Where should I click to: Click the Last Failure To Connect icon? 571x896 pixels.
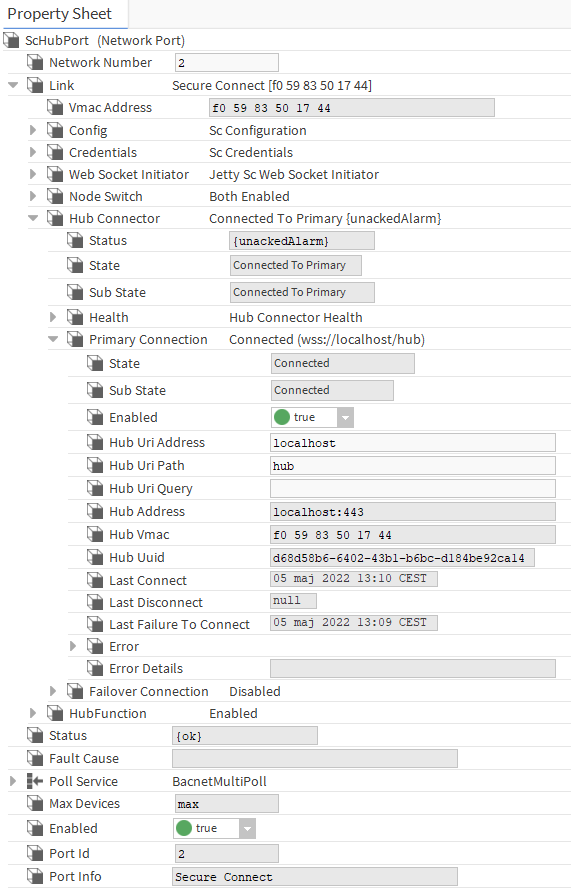point(95,624)
